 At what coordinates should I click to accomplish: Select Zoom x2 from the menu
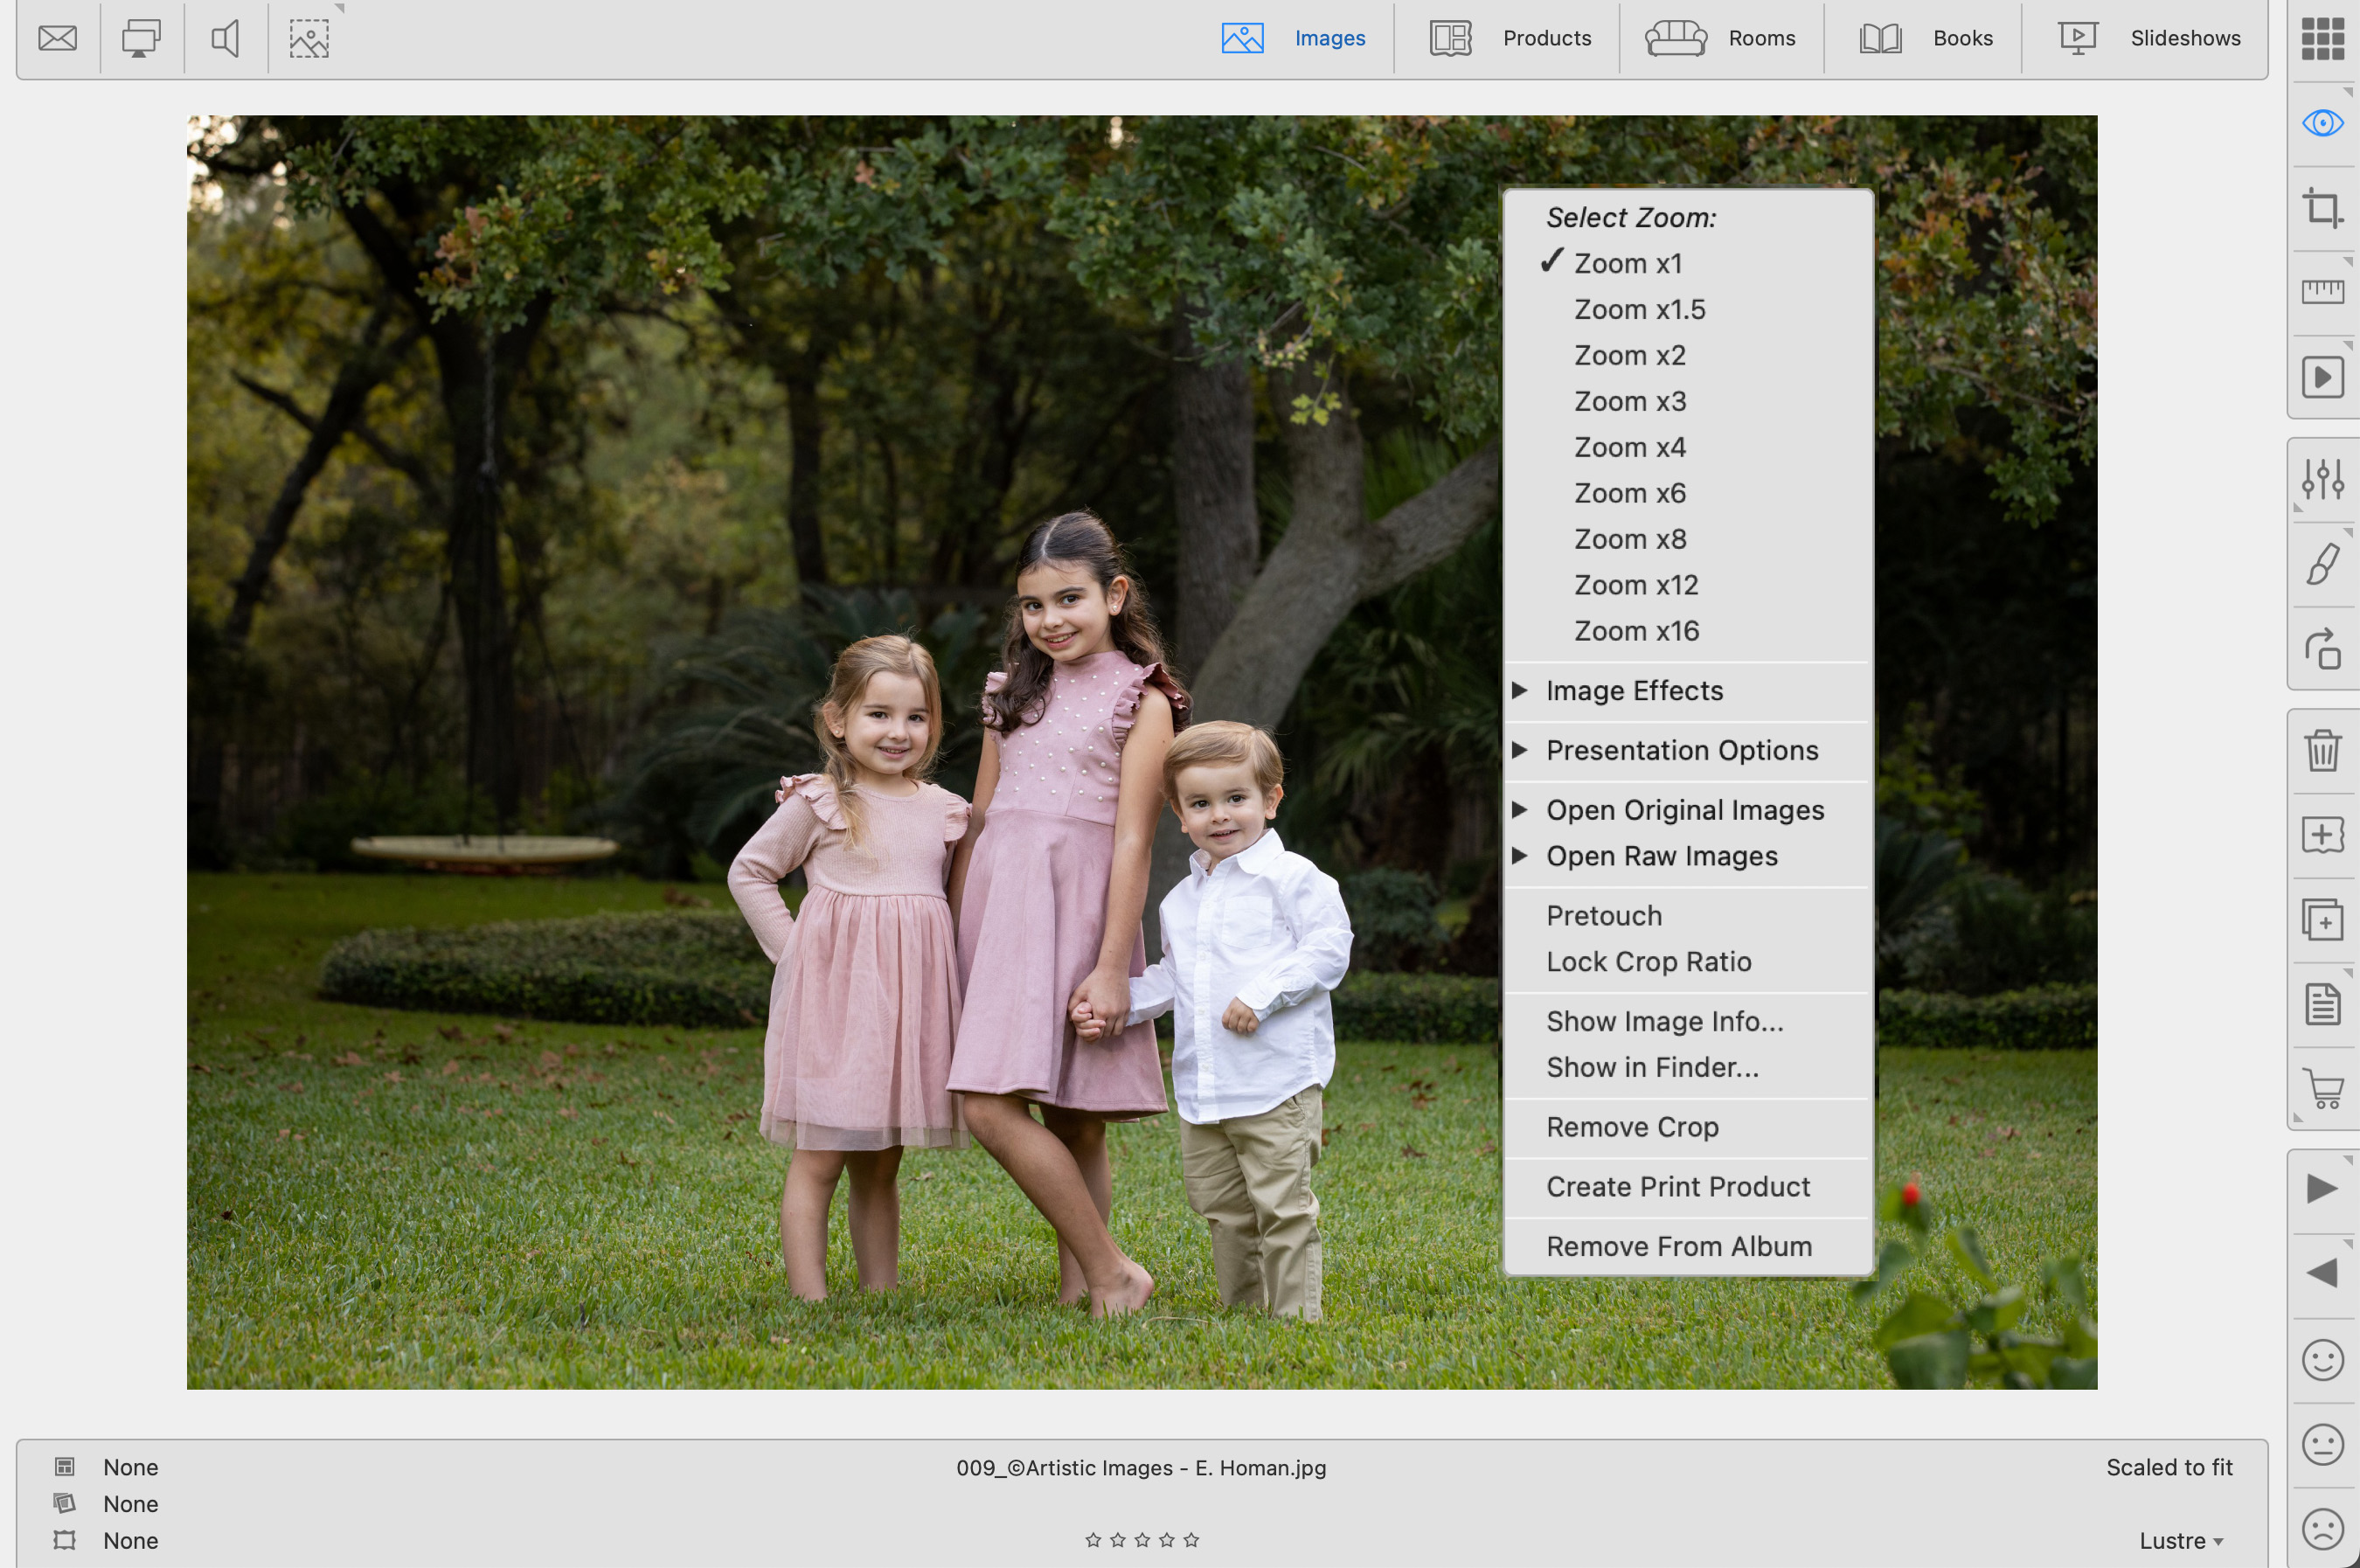pyautogui.click(x=1629, y=355)
